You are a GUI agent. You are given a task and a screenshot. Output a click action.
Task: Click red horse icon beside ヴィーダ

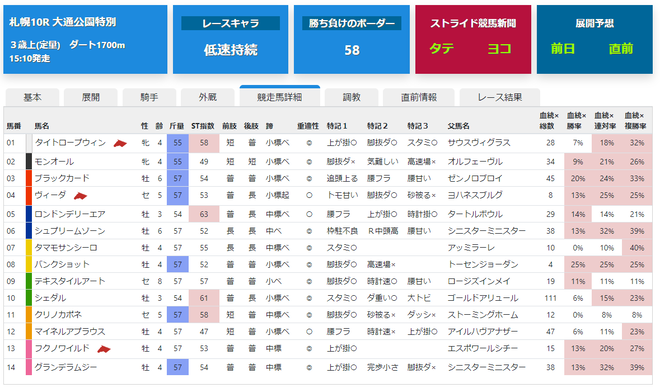pos(80,196)
